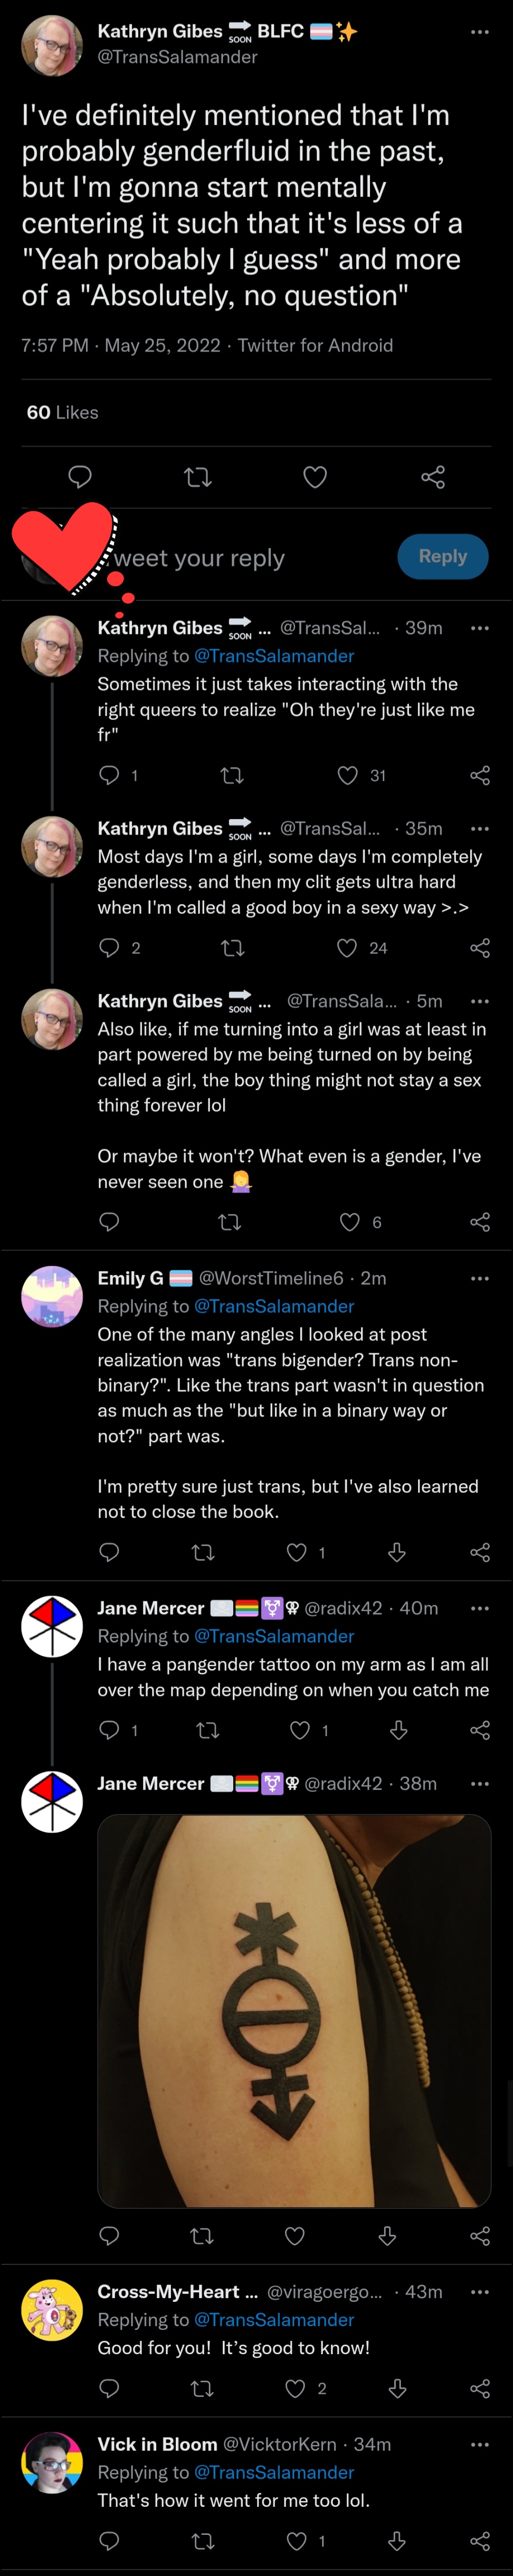Viewport: 513px width, 2576px height.
Task: Like Emily G's reply
Action: (x=297, y=1552)
